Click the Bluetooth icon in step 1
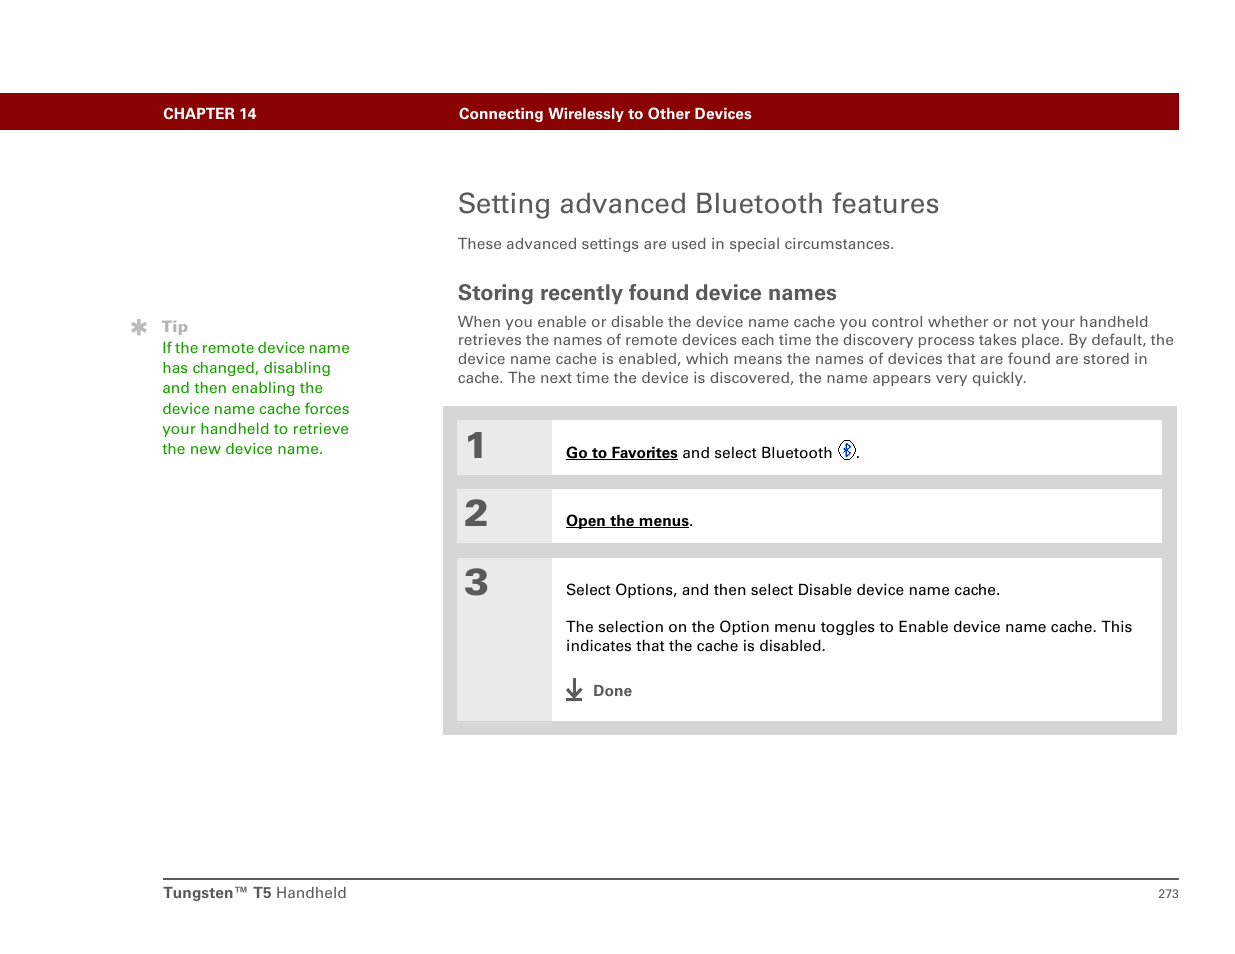The height and width of the screenshot is (954, 1235). pos(846,450)
